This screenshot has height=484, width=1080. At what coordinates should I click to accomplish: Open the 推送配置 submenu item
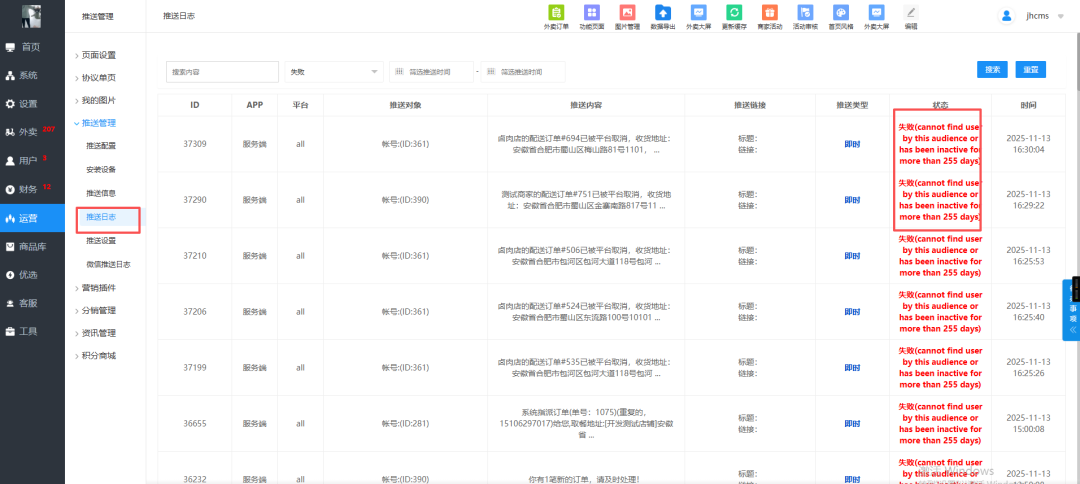pyautogui.click(x=101, y=146)
